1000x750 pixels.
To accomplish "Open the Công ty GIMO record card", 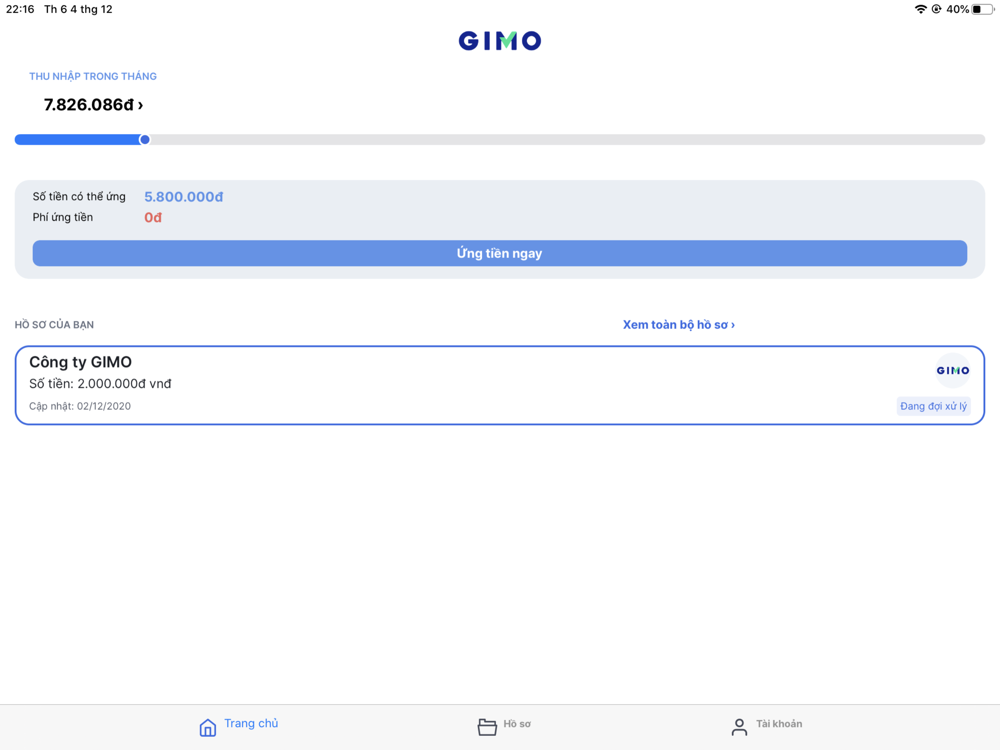I will [500, 385].
